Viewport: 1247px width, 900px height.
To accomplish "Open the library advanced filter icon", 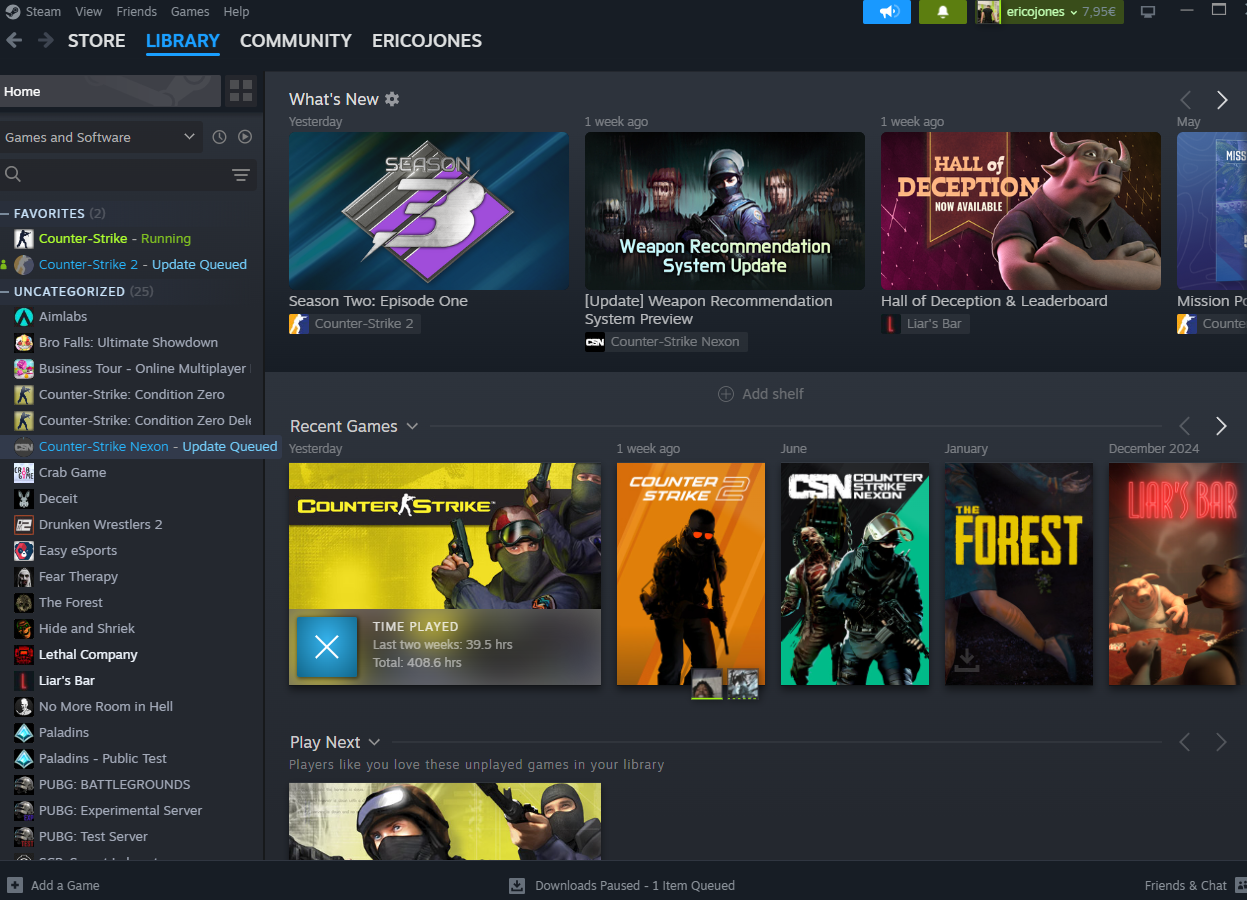I will 241,175.
